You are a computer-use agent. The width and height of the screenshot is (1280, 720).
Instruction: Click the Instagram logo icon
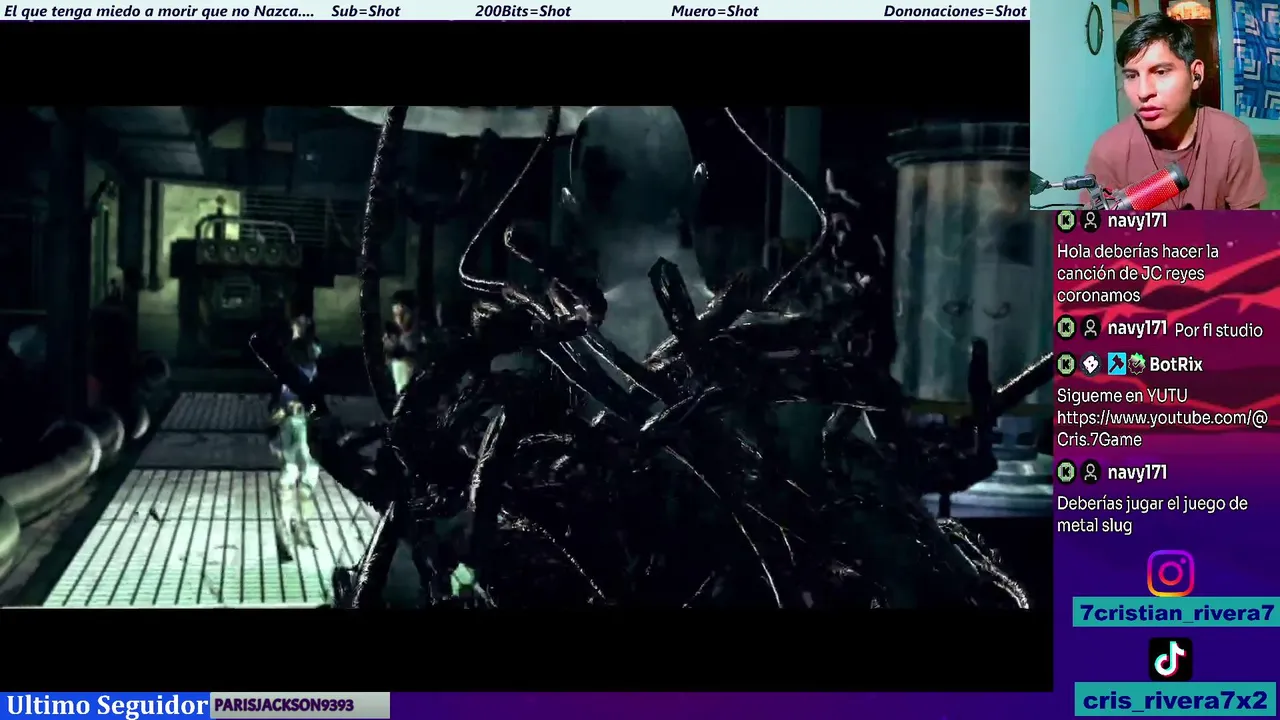tap(1170, 574)
